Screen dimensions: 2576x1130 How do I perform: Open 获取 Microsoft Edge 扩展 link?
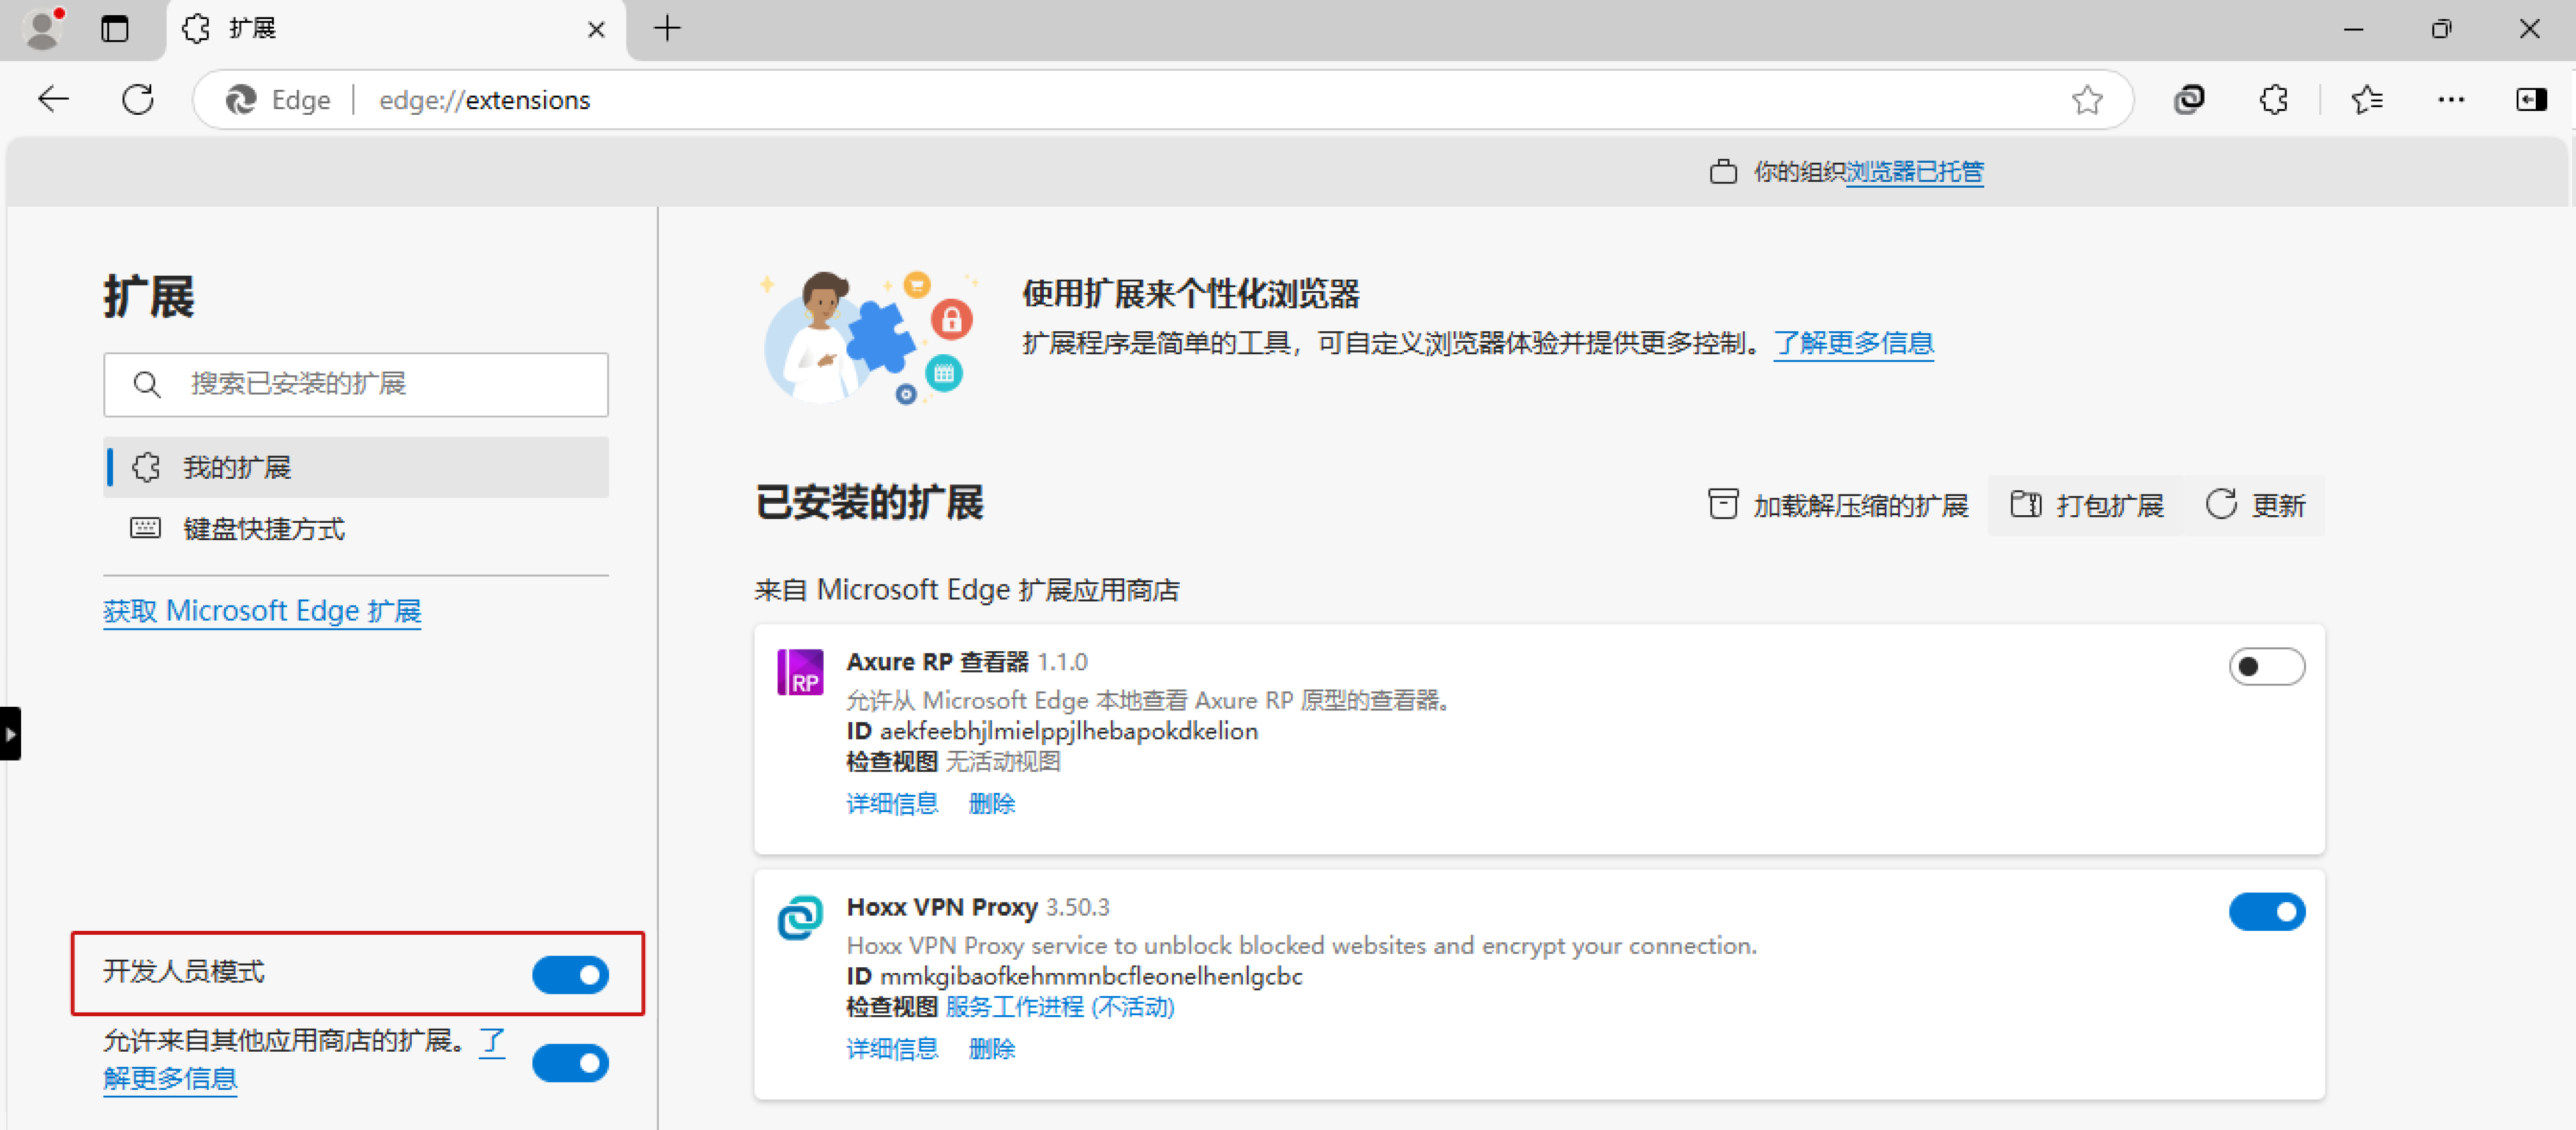(262, 610)
